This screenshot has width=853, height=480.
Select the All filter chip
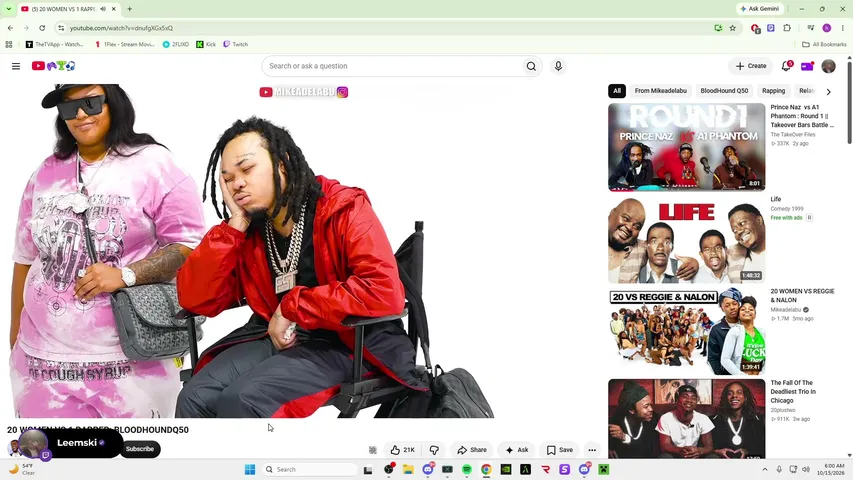tap(617, 91)
